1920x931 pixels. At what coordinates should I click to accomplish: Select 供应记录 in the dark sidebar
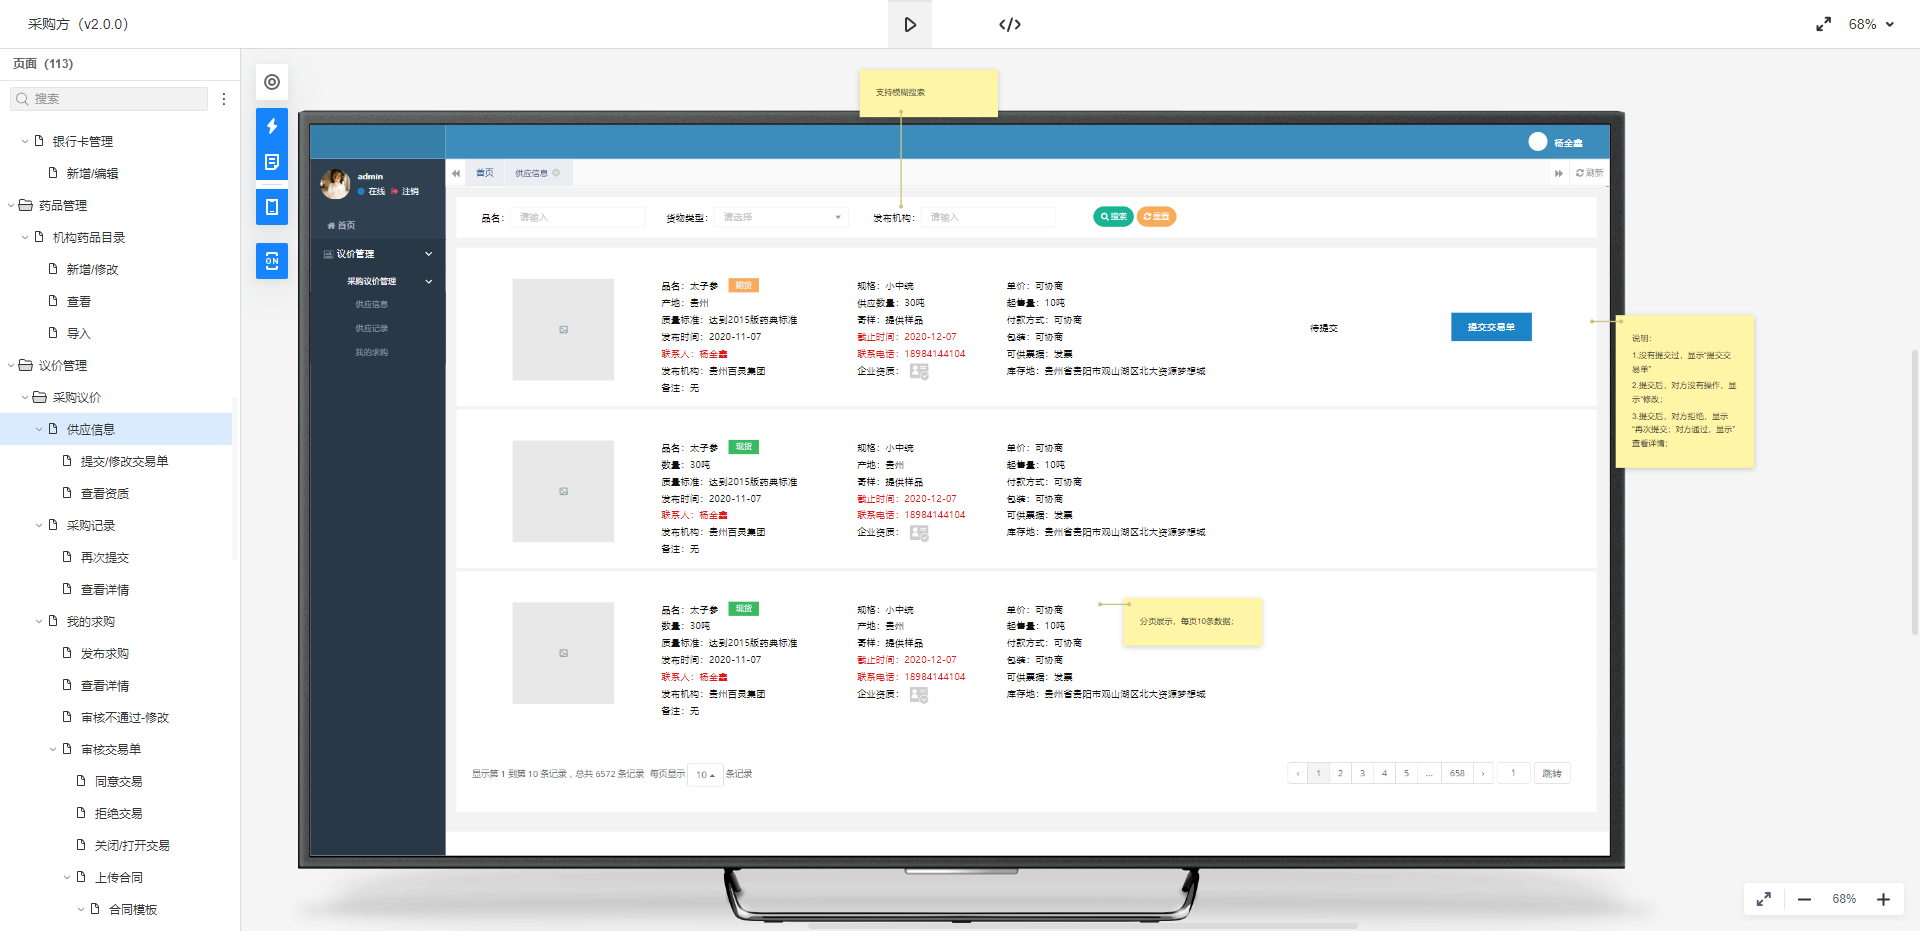371,328
